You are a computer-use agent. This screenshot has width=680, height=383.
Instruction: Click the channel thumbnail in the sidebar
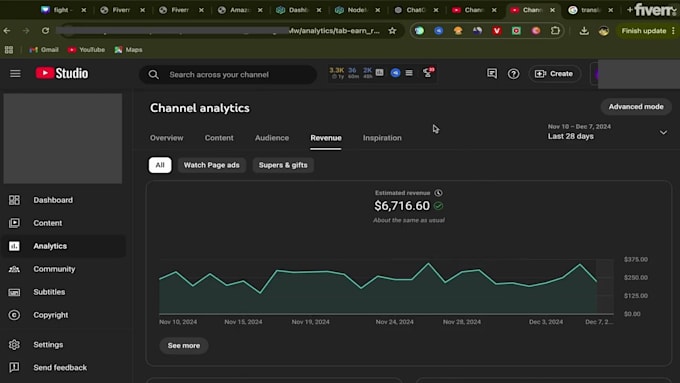[x=63, y=139]
